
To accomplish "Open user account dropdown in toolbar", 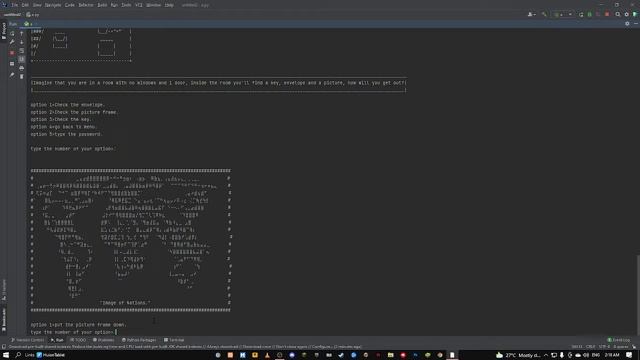I will pyautogui.click(x=531, y=14).
